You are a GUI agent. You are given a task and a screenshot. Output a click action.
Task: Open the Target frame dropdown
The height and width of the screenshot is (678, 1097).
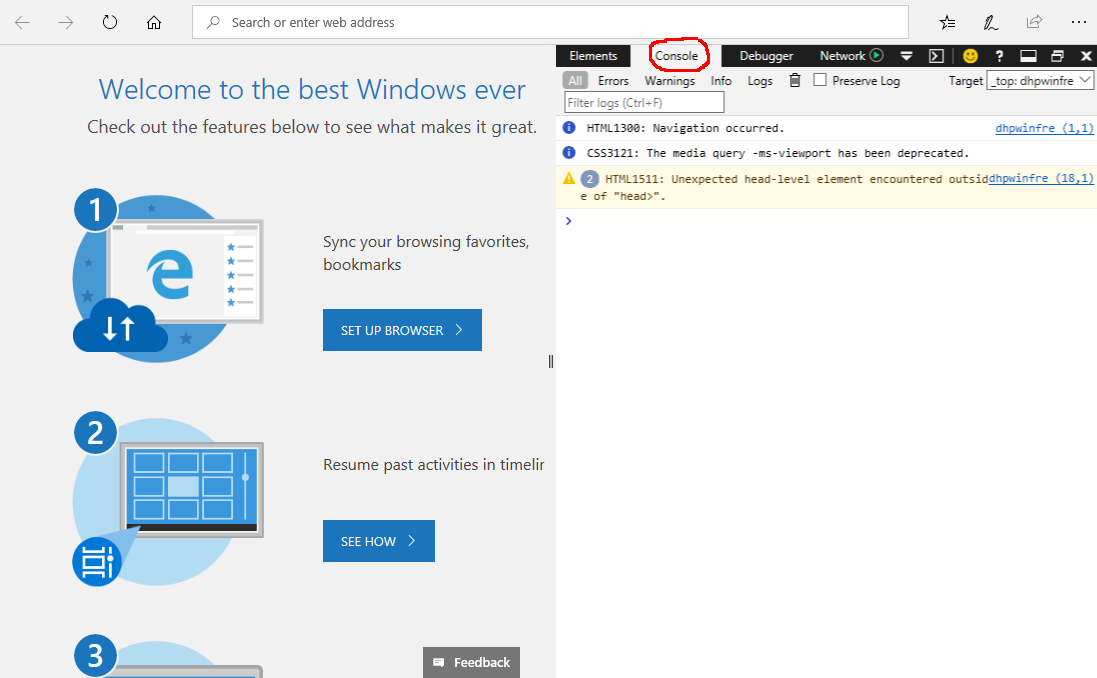1040,81
